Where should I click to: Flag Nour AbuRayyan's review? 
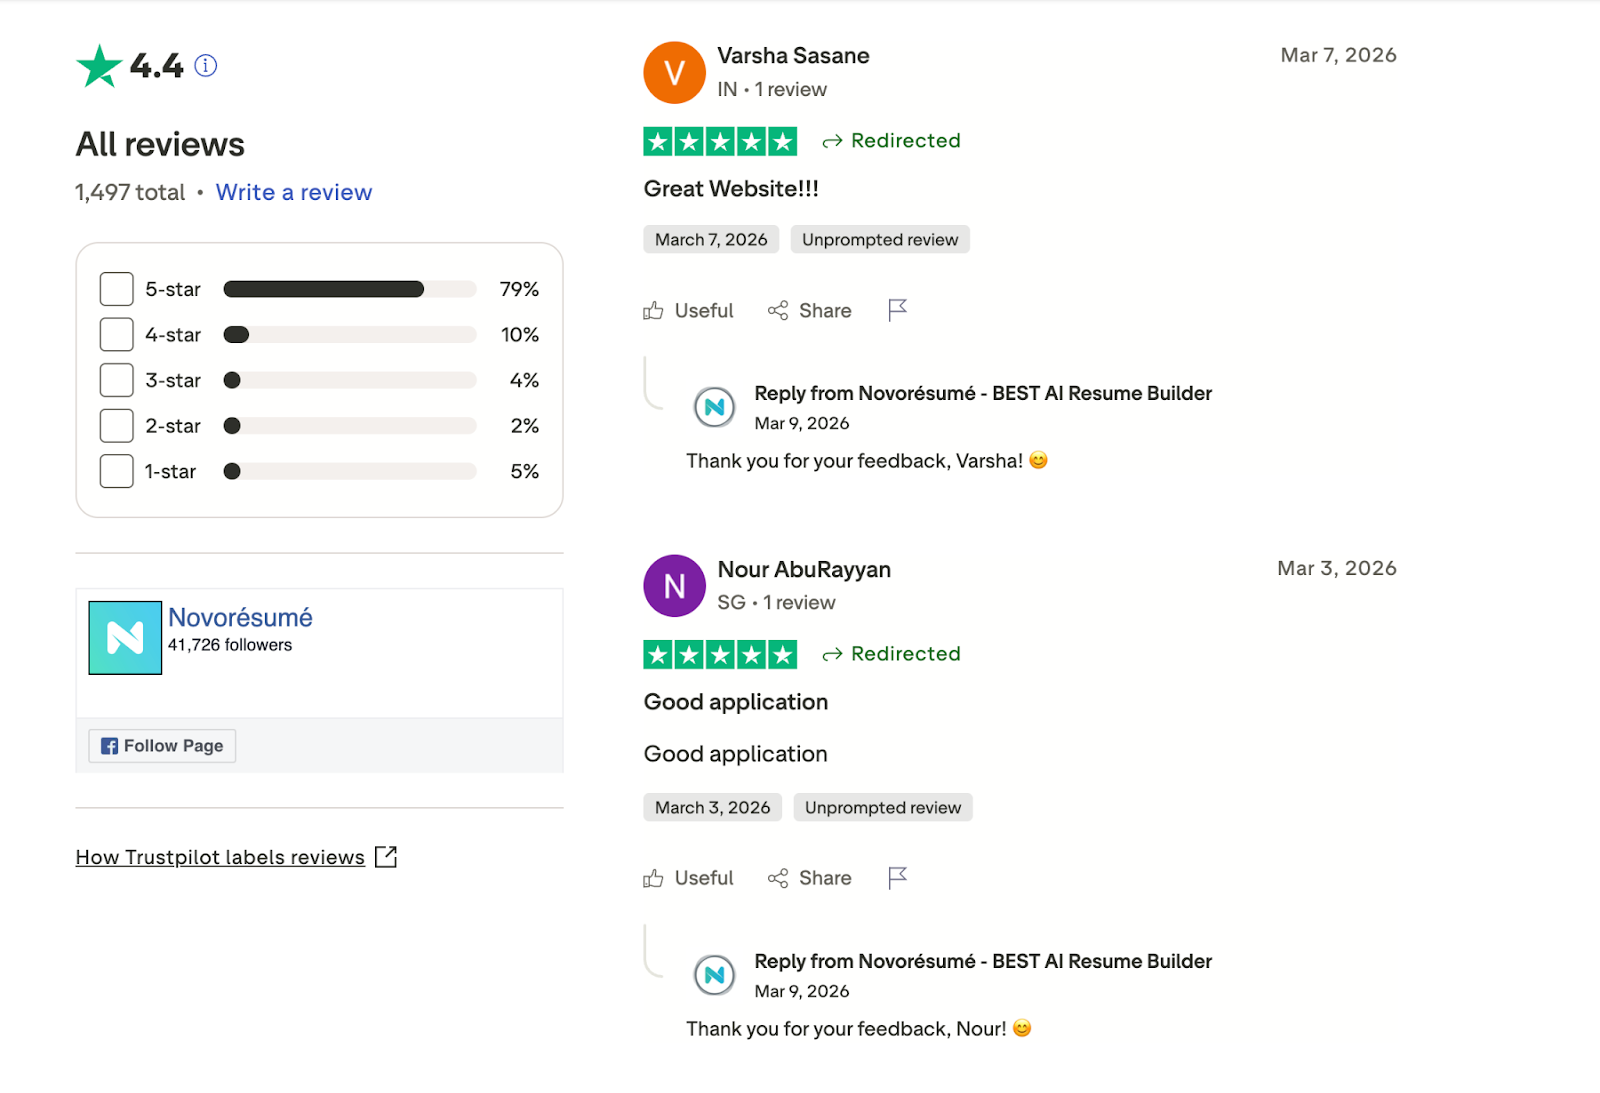pyautogui.click(x=897, y=878)
